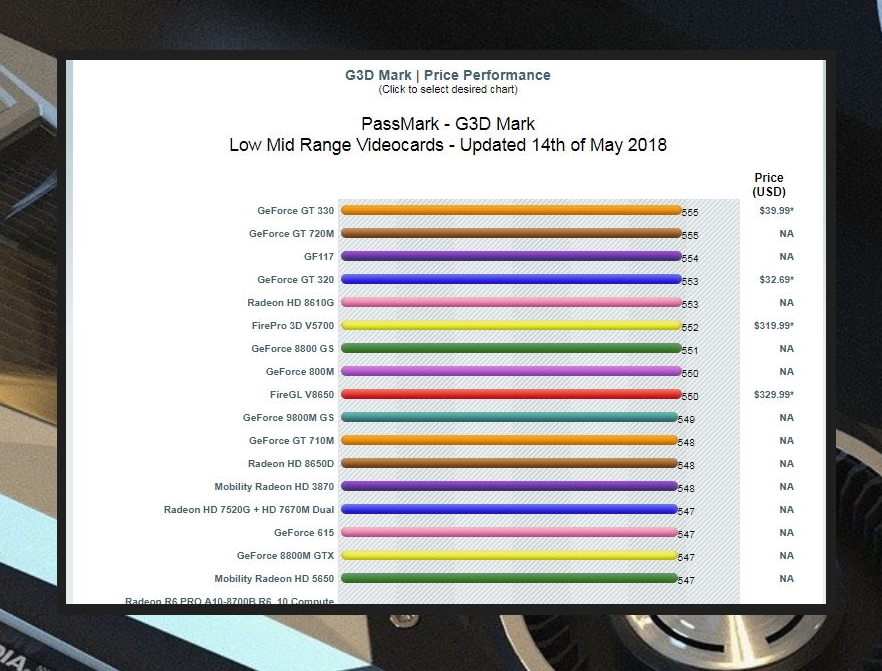The image size is (882, 671).
Task: Click the red FireGL V8650 bar
Action: pos(511,395)
